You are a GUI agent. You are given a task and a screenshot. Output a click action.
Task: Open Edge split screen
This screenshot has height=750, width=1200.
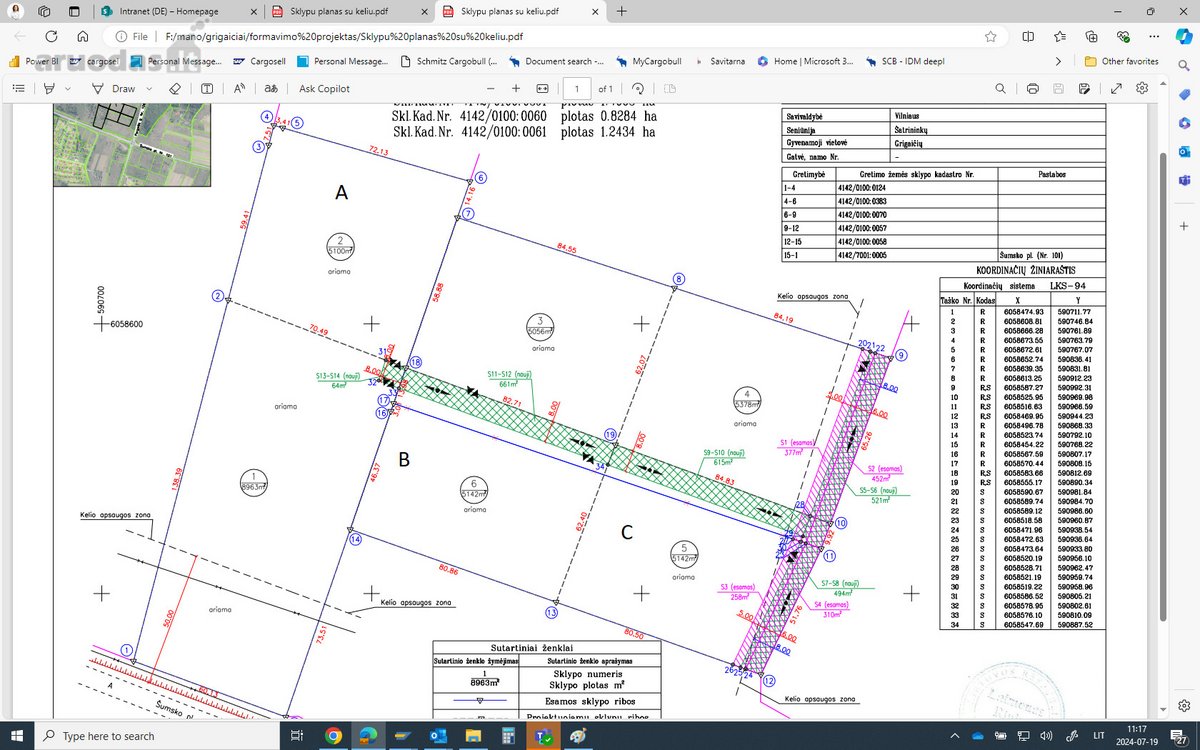[1028, 36]
